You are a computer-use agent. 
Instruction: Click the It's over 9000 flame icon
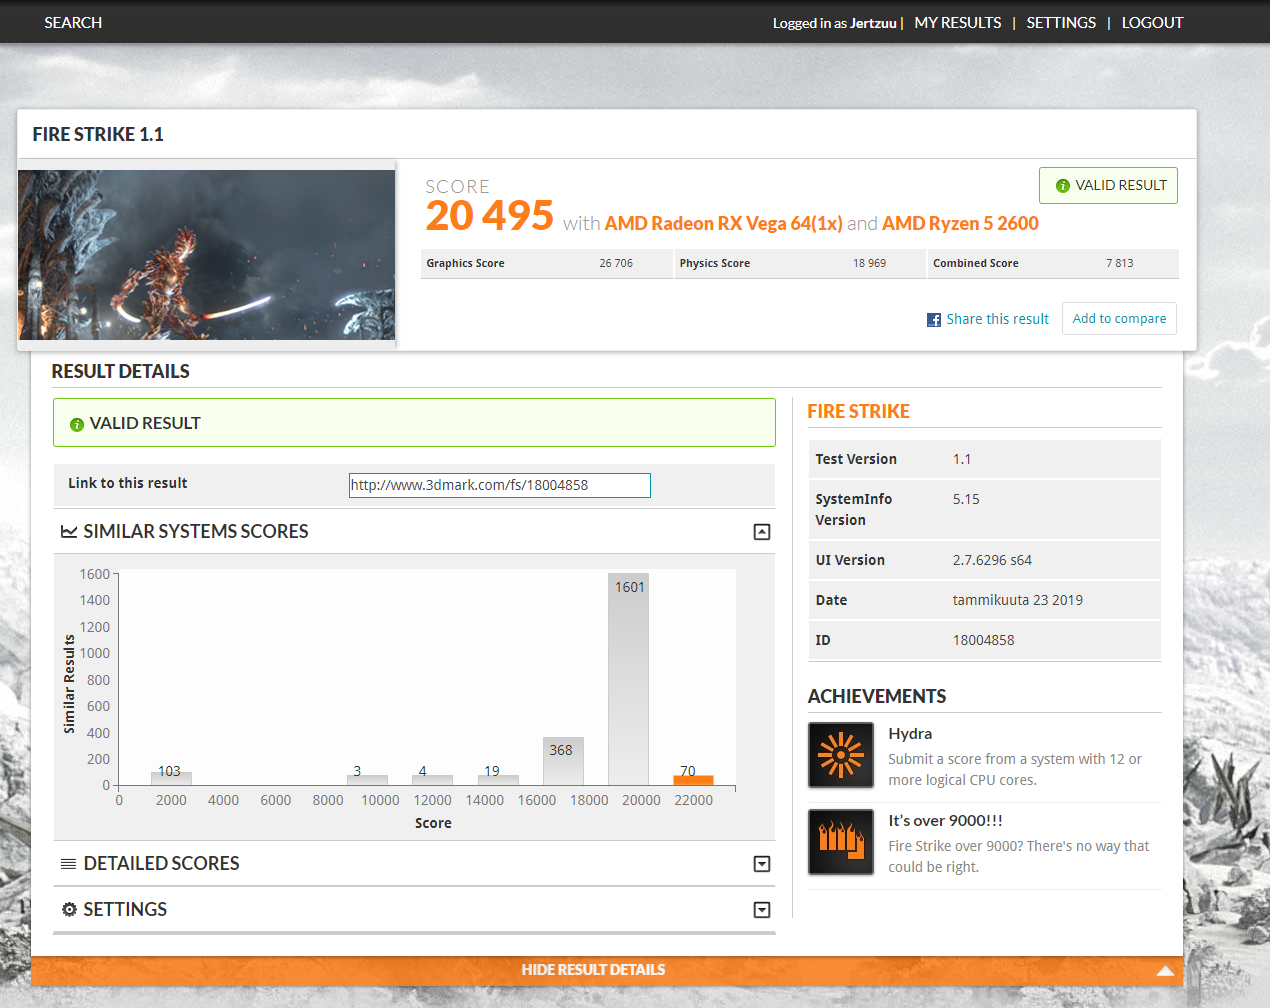click(840, 841)
